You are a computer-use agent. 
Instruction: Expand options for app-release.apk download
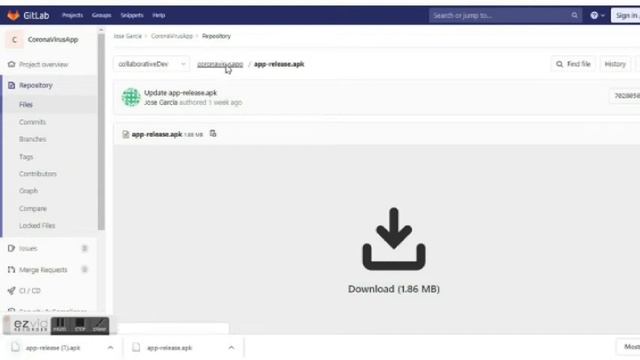point(231,348)
